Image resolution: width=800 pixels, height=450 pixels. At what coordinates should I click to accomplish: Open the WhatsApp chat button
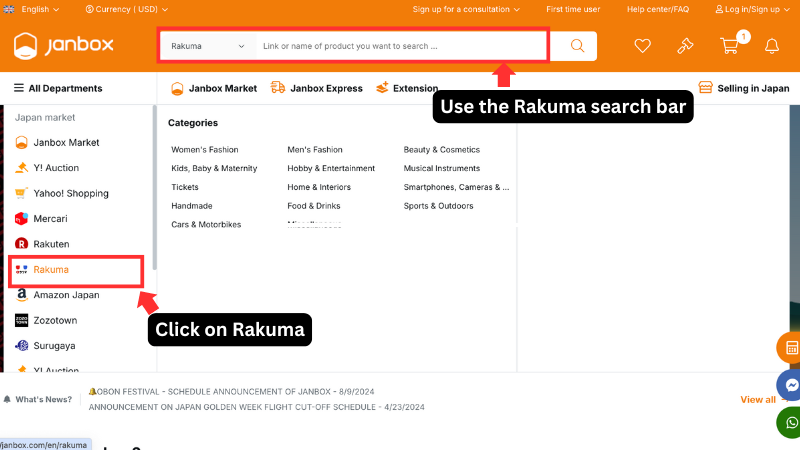tap(790, 422)
